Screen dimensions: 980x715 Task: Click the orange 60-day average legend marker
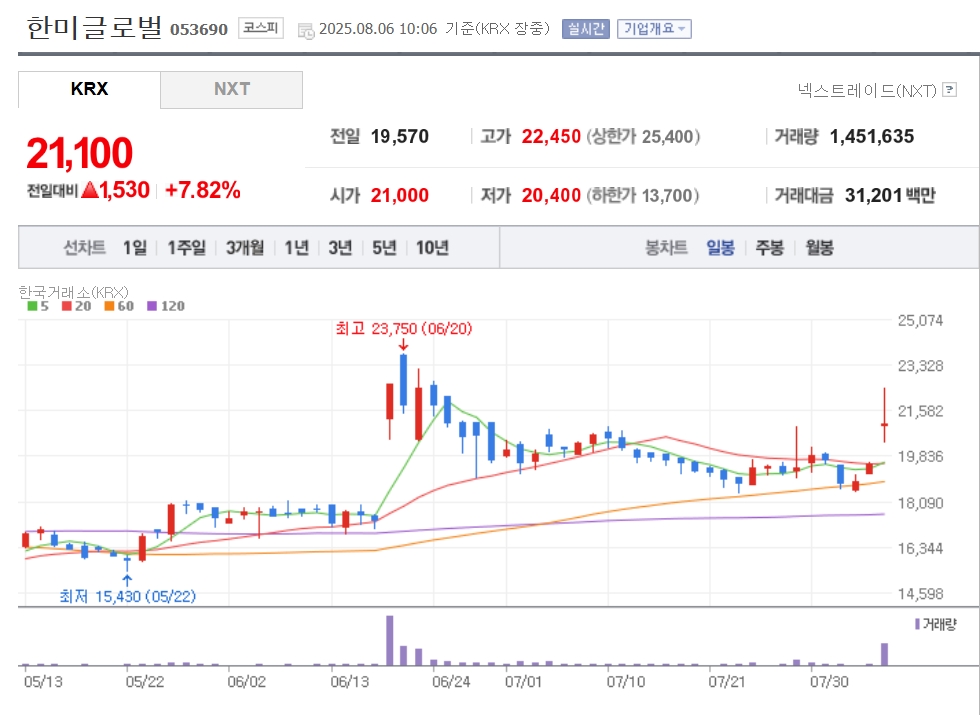coord(109,306)
